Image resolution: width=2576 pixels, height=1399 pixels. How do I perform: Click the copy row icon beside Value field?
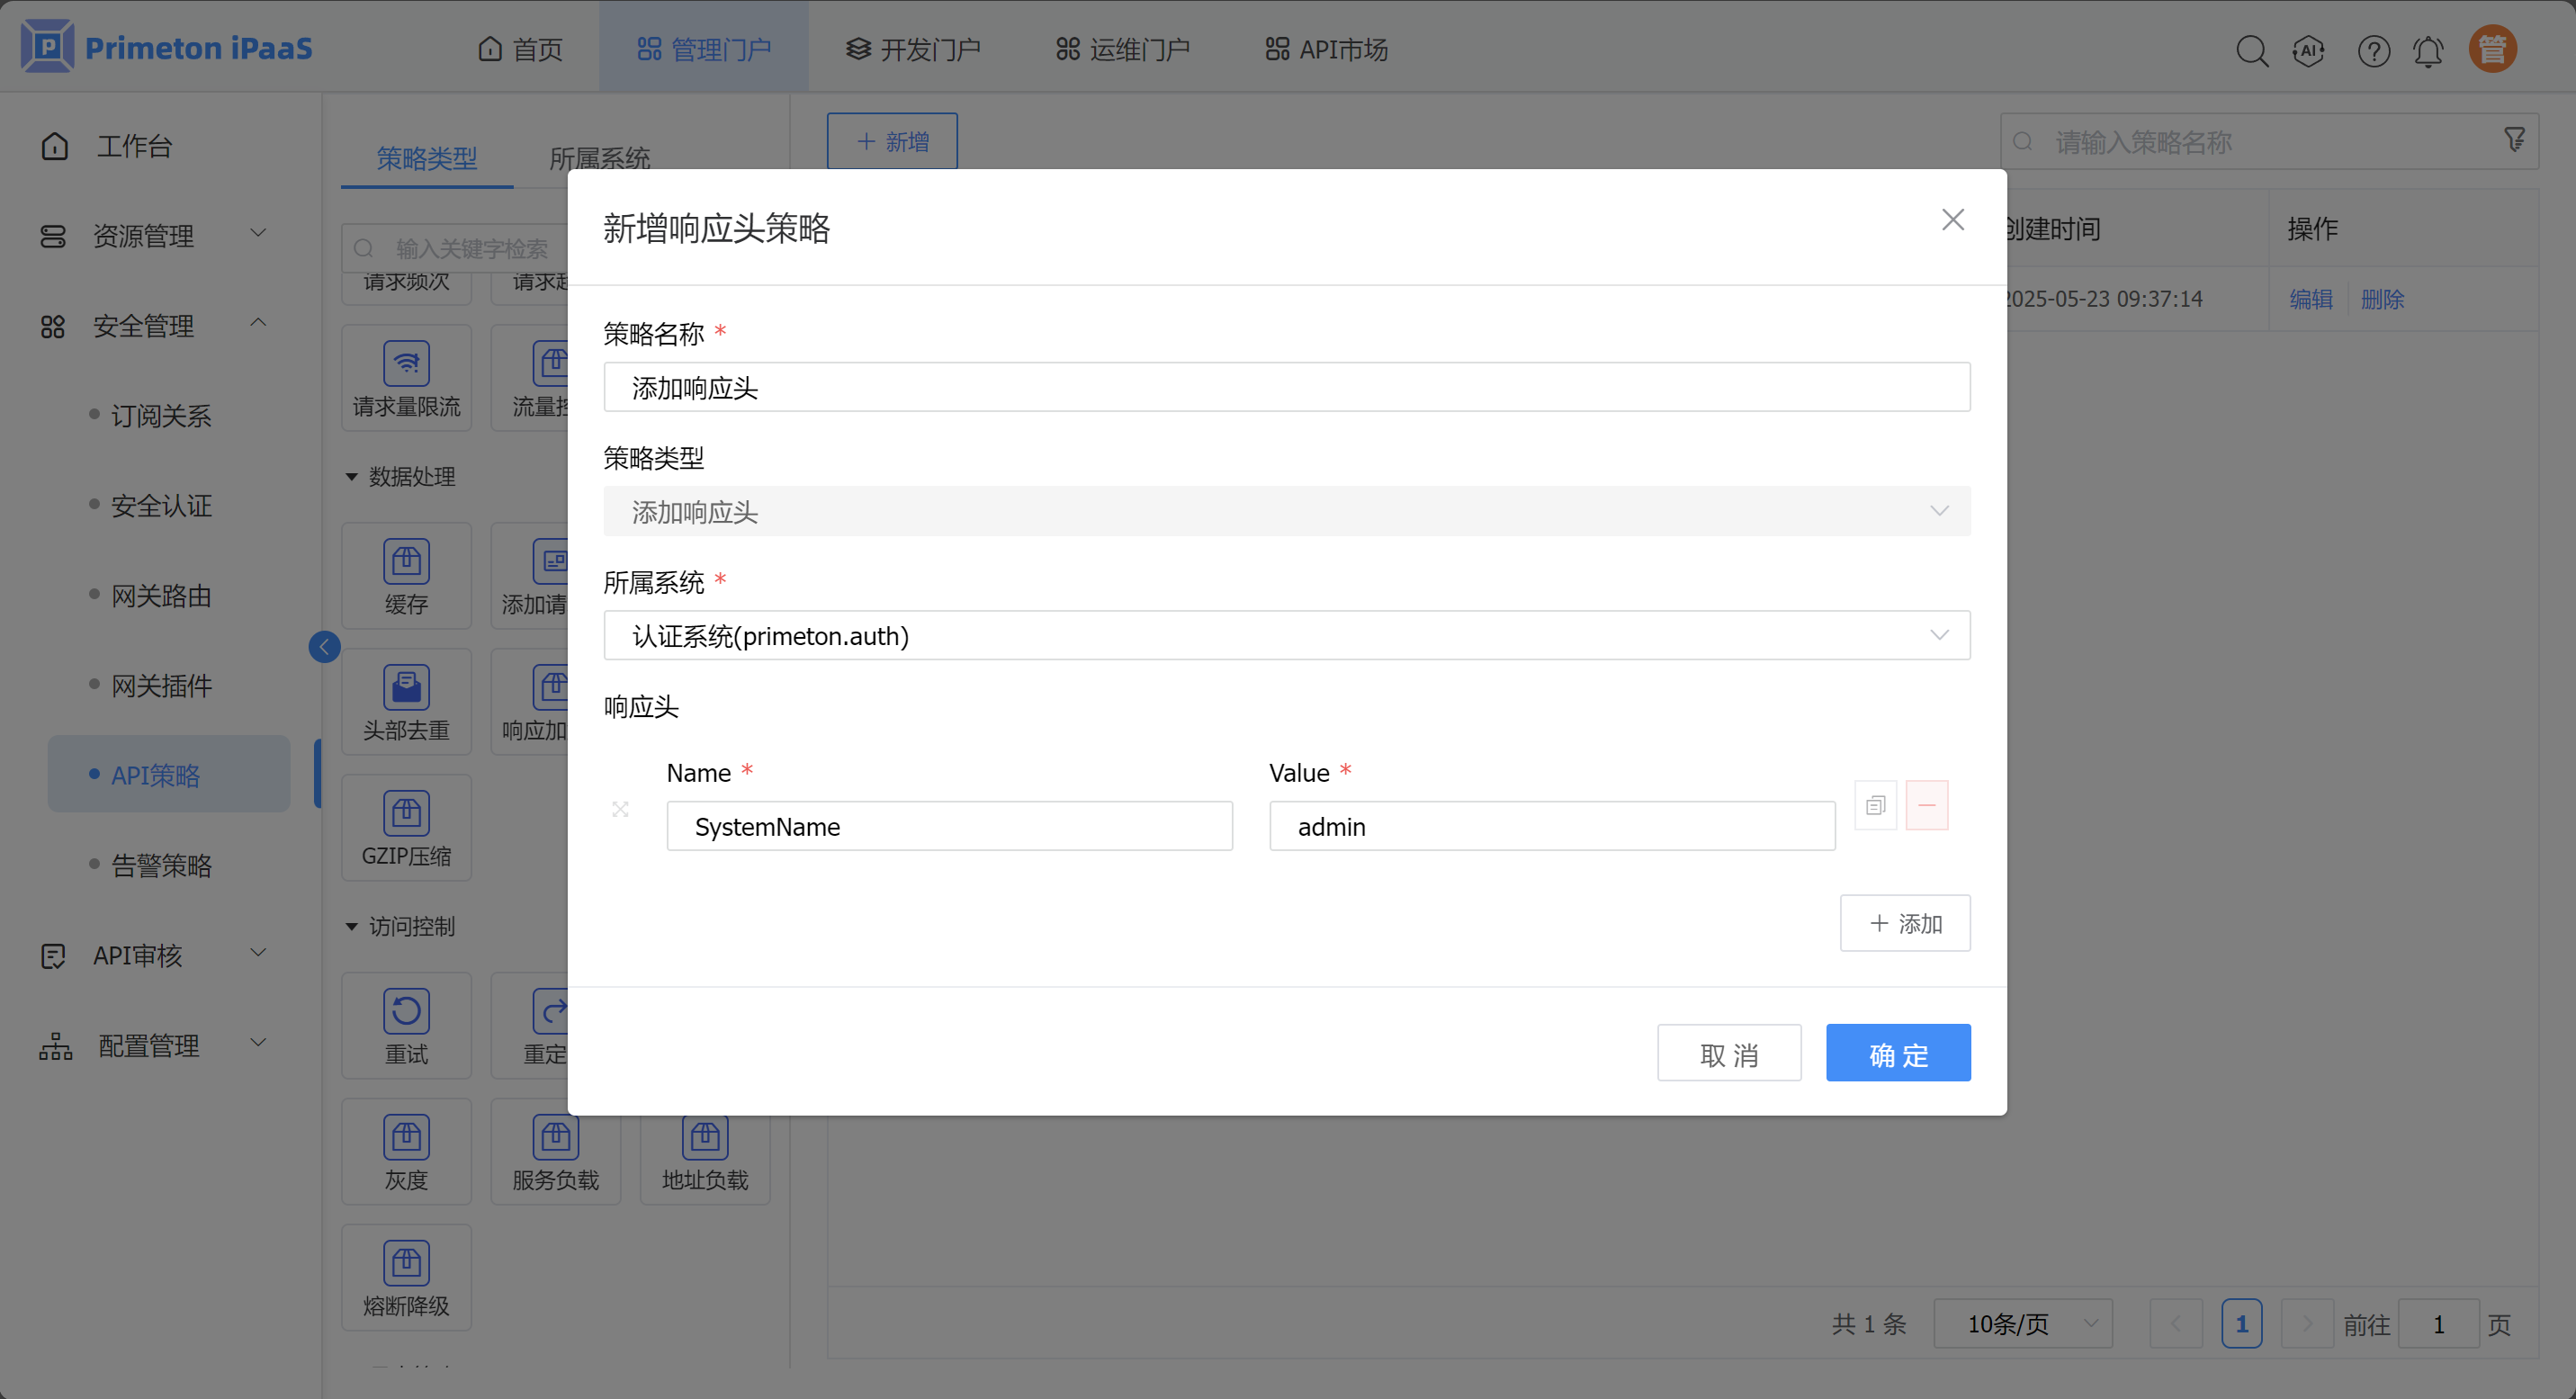point(1875,805)
